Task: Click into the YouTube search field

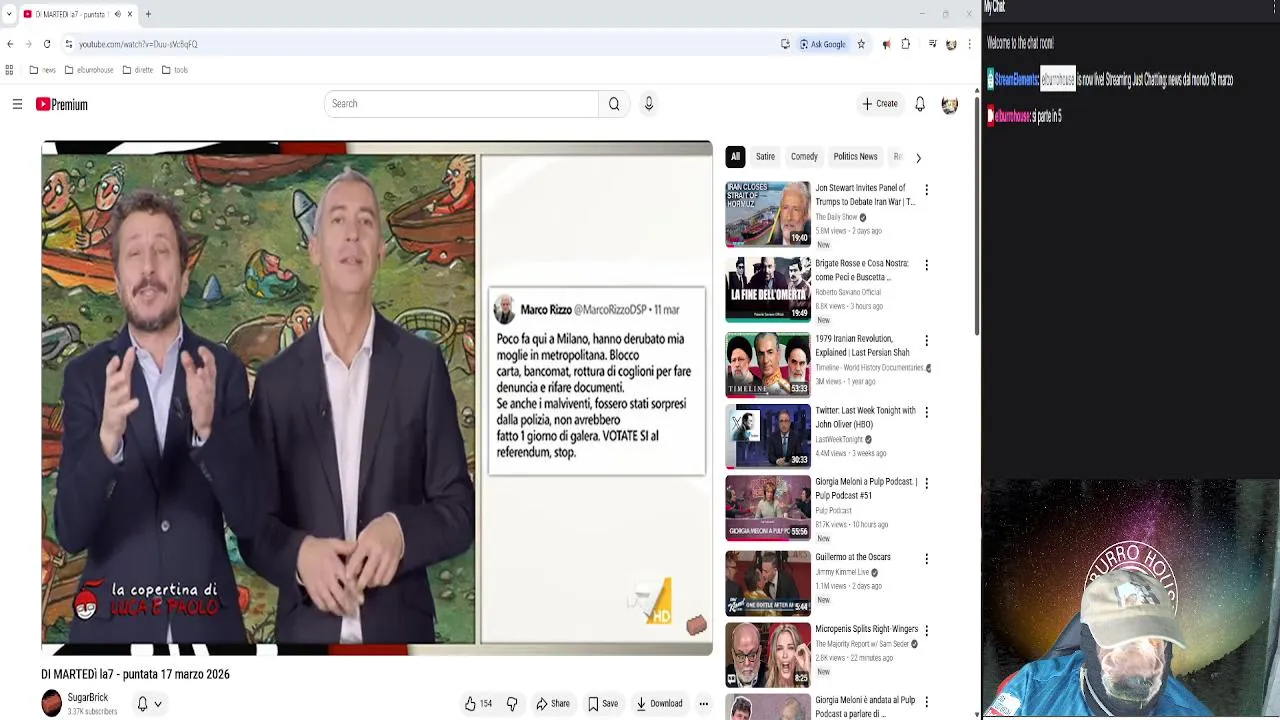Action: click(x=461, y=104)
